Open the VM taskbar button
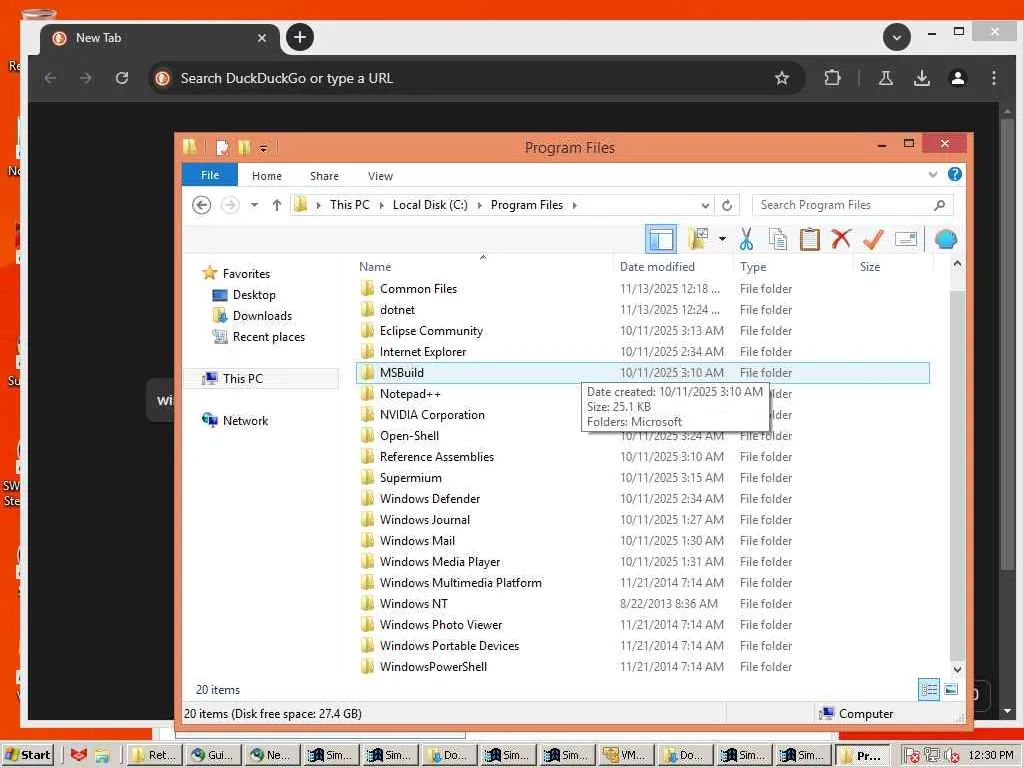Image resolution: width=1024 pixels, height=768 pixels. click(625, 755)
